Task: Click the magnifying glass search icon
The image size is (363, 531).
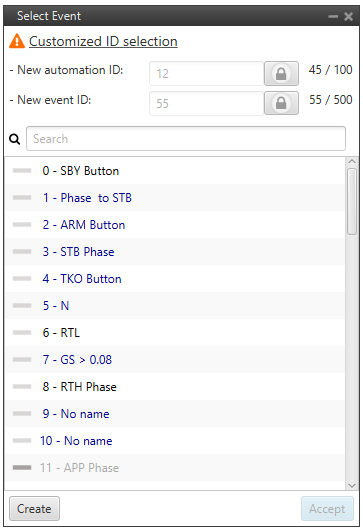Action: click(x=15, y=139)
